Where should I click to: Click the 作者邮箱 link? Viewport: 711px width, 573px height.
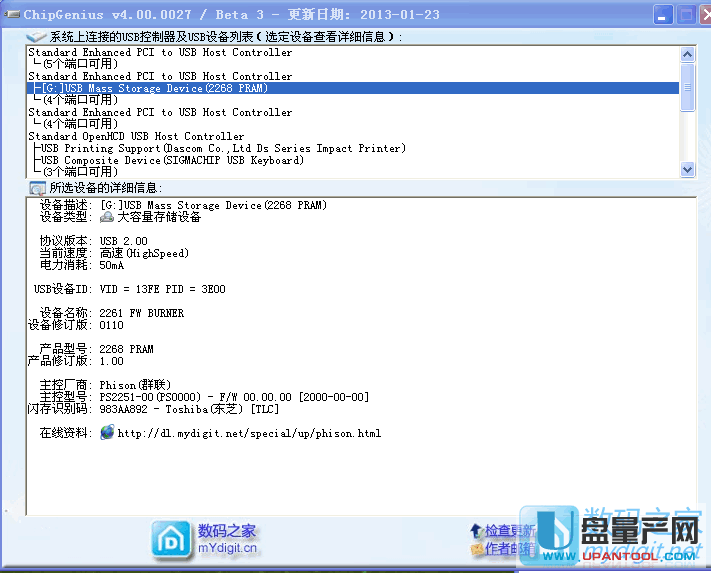click(510, 549)
